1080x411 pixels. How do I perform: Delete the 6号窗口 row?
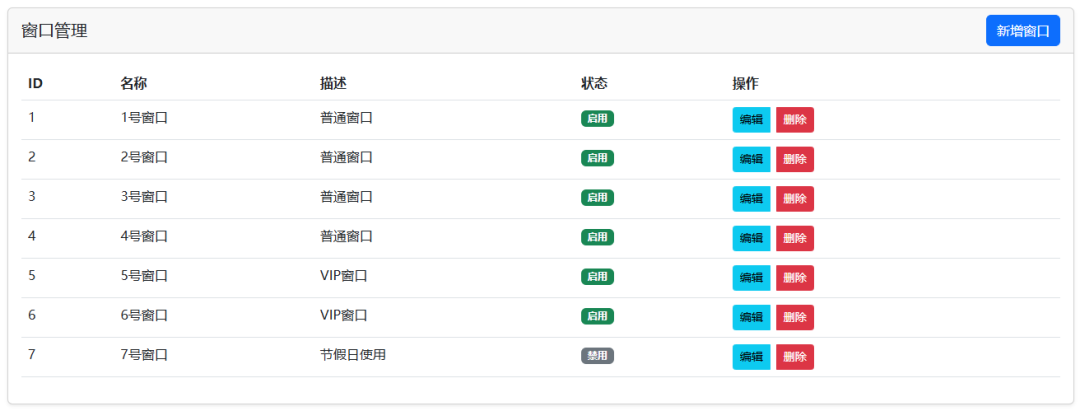click(795, 317)
